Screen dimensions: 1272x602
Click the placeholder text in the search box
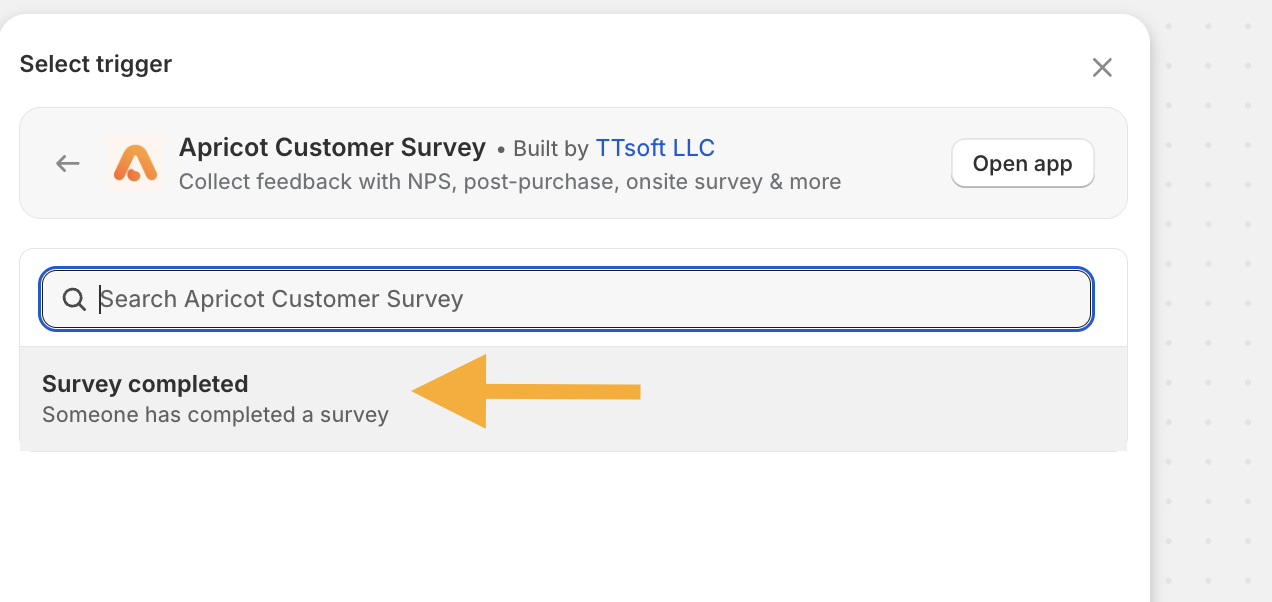281,299
